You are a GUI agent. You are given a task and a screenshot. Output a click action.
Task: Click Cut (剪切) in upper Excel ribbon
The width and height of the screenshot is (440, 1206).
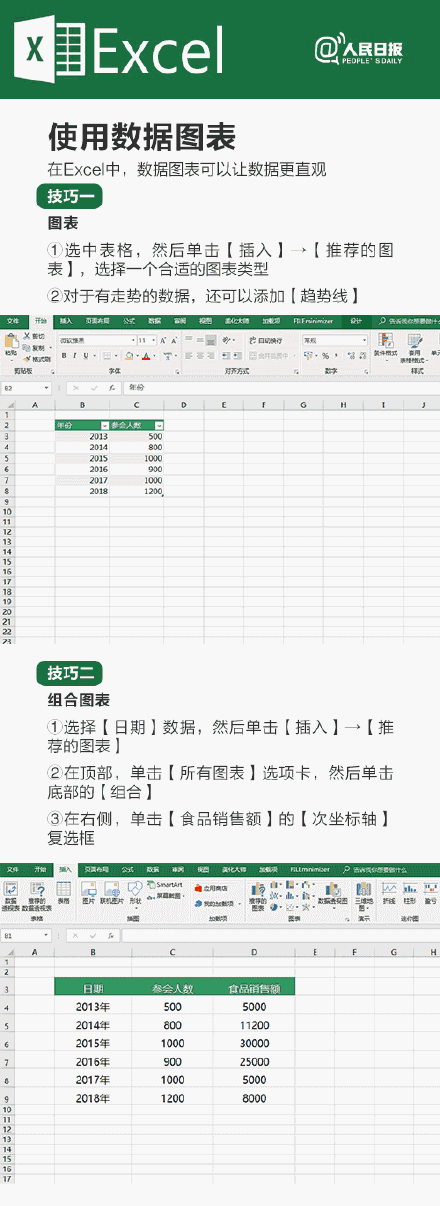pos(33,336)
